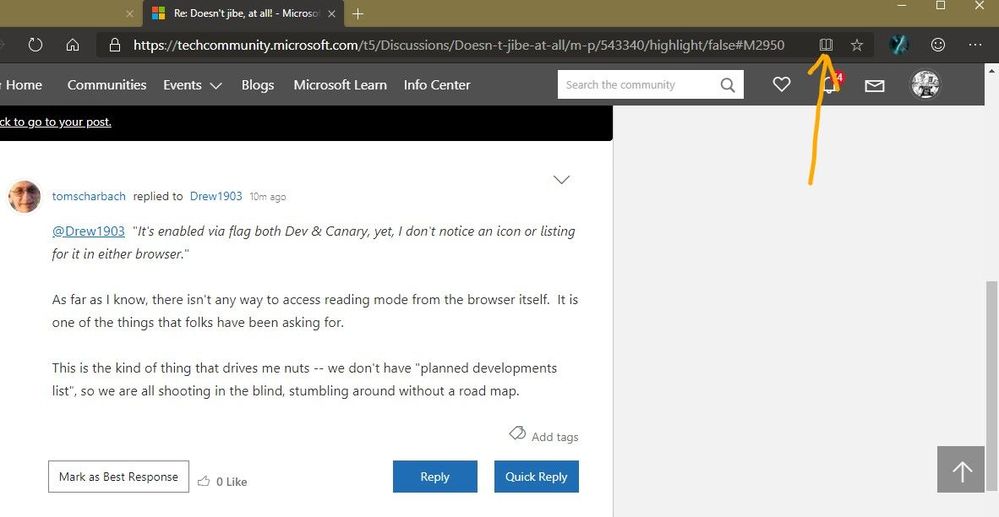The image size is (999, 517).
Task: Go to browser home page
Action: (x=73, y=45)
